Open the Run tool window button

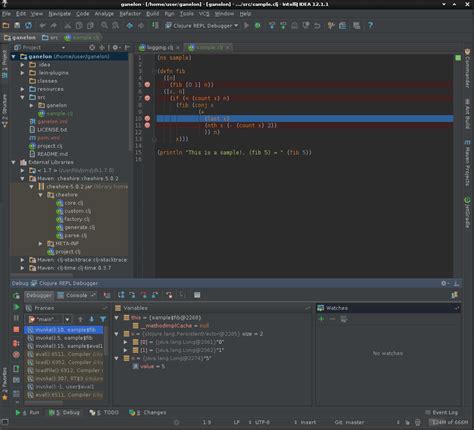(x=27, y=413)
